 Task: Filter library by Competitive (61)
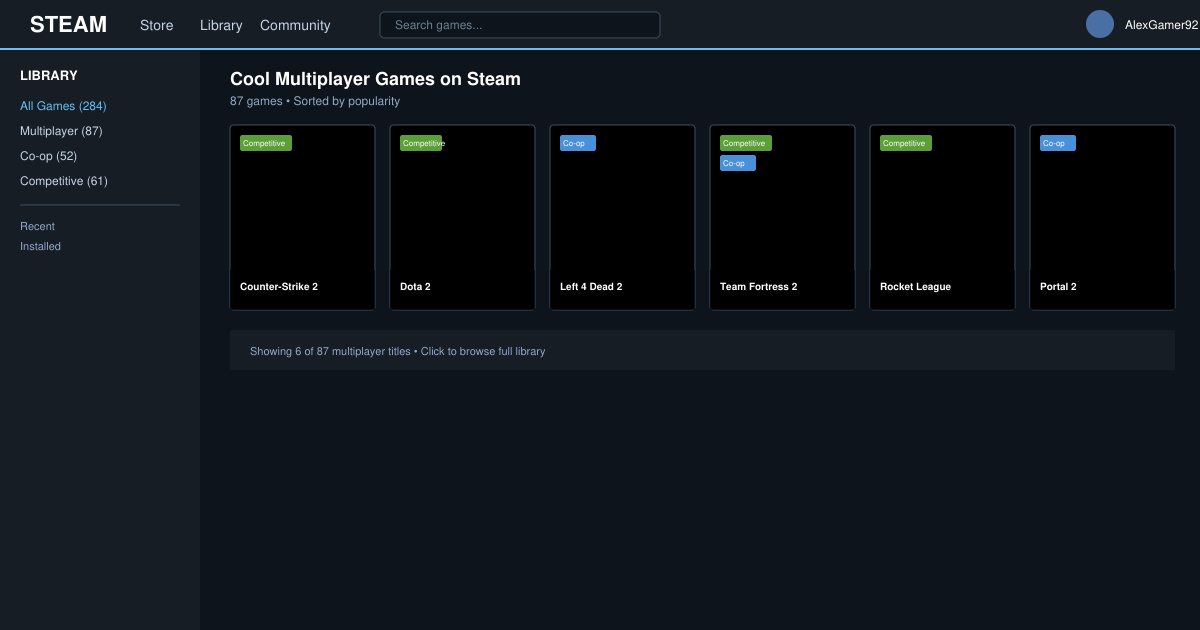(64, 181)
